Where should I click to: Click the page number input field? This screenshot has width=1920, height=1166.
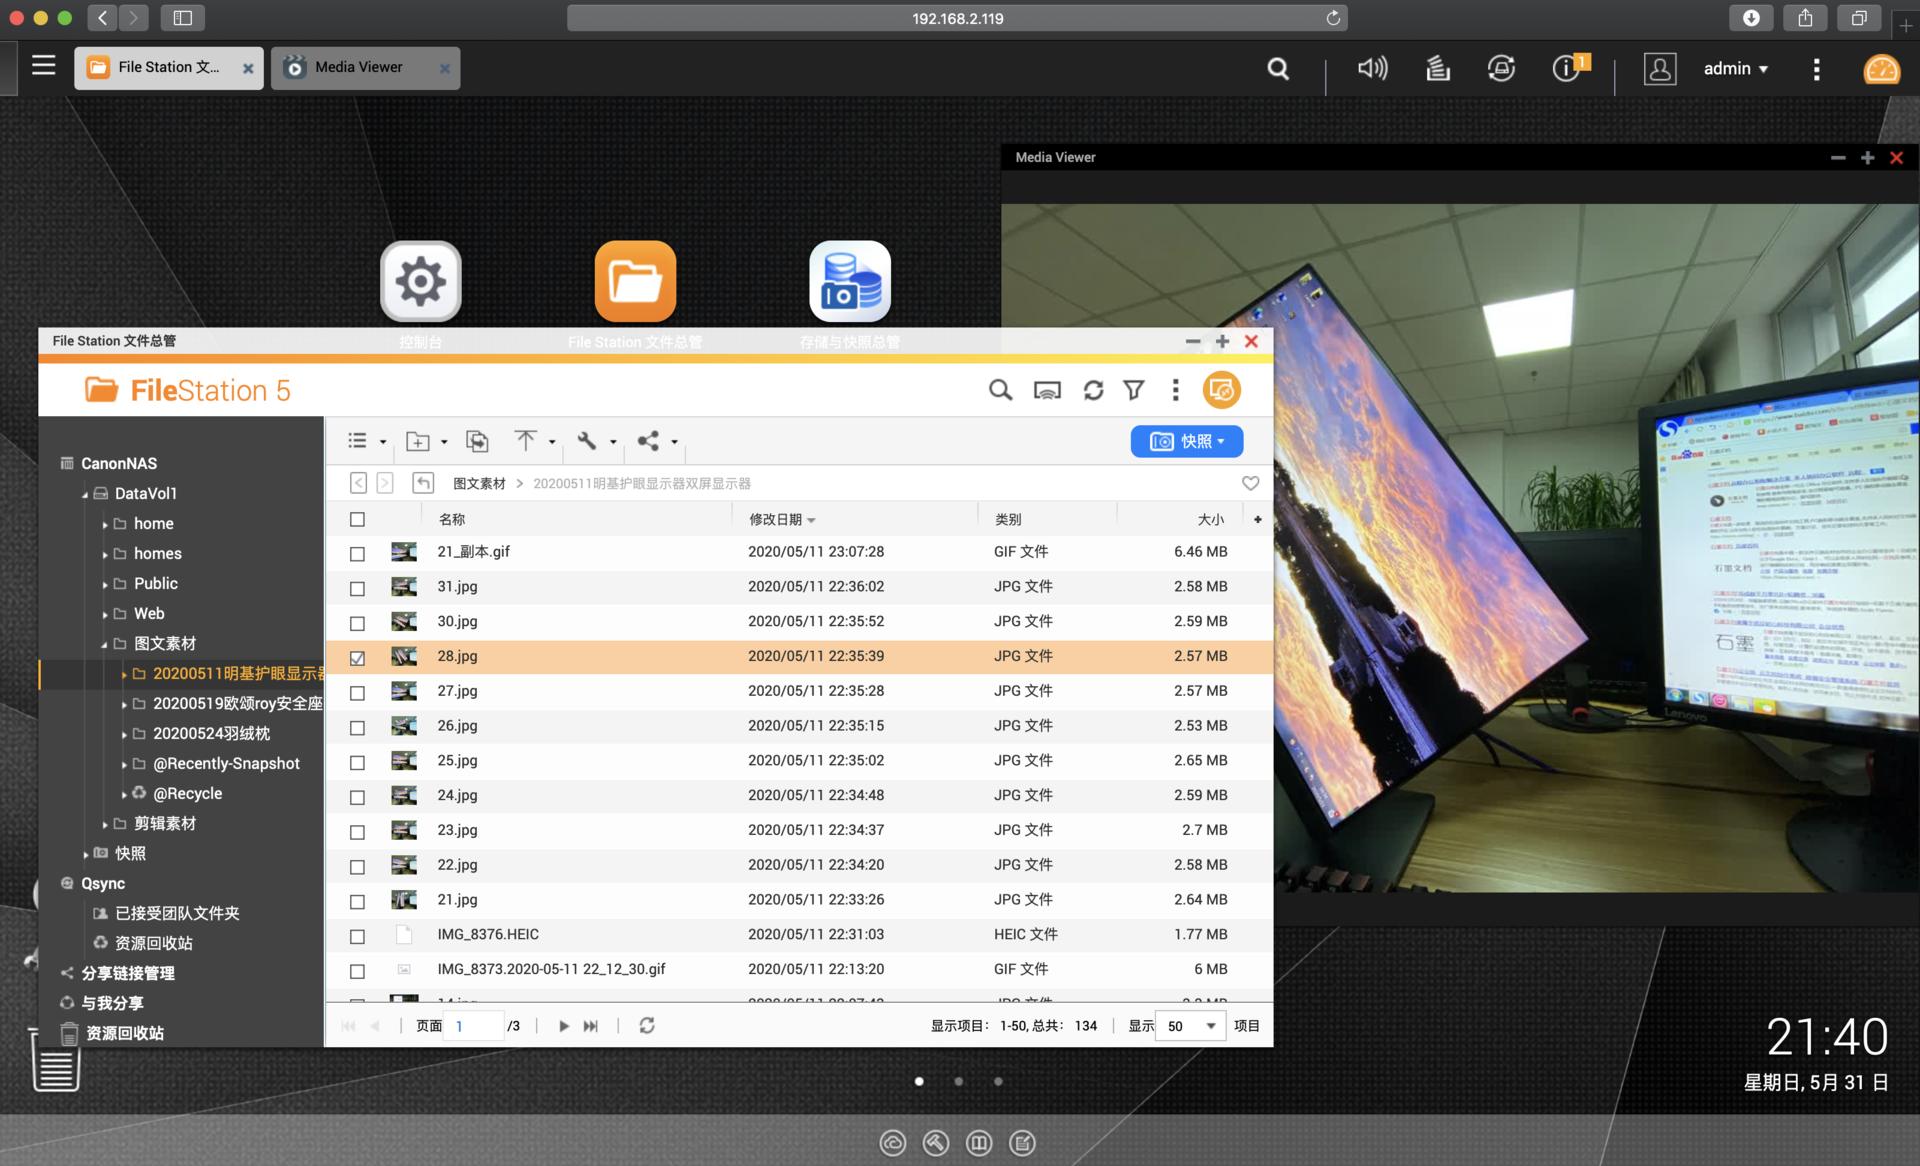[x=474, y=1026]
